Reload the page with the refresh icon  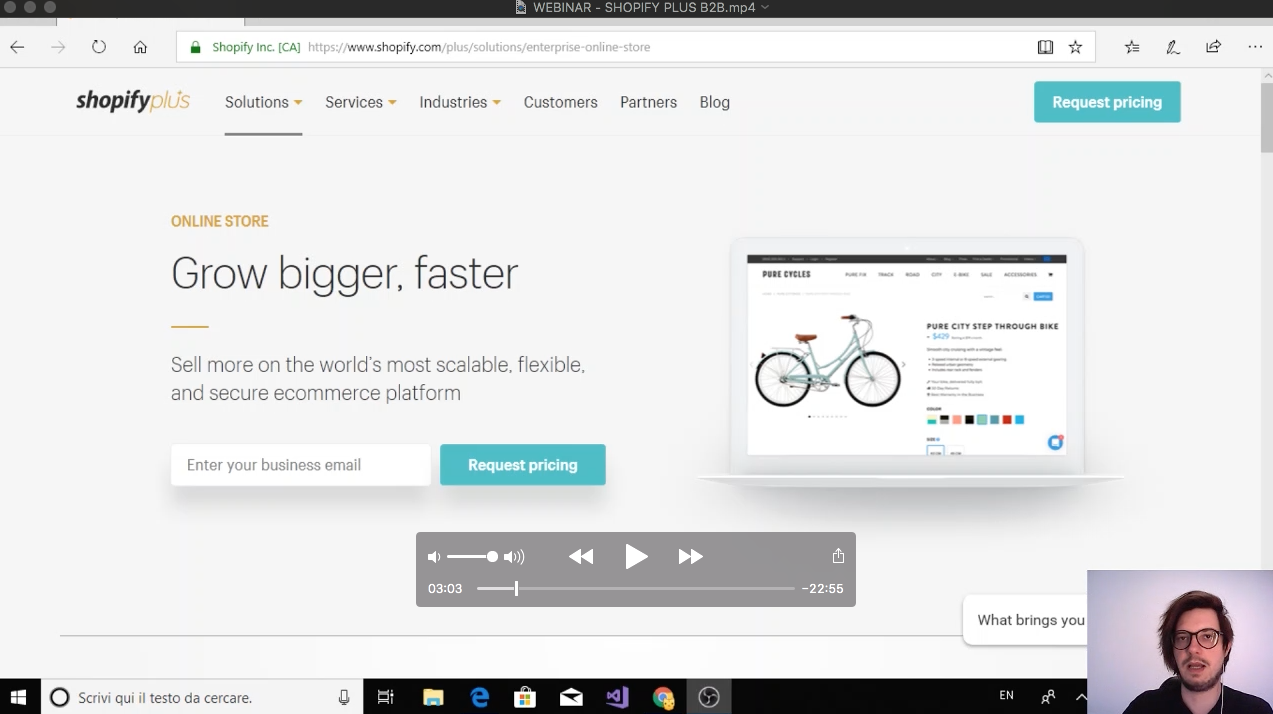99,47
